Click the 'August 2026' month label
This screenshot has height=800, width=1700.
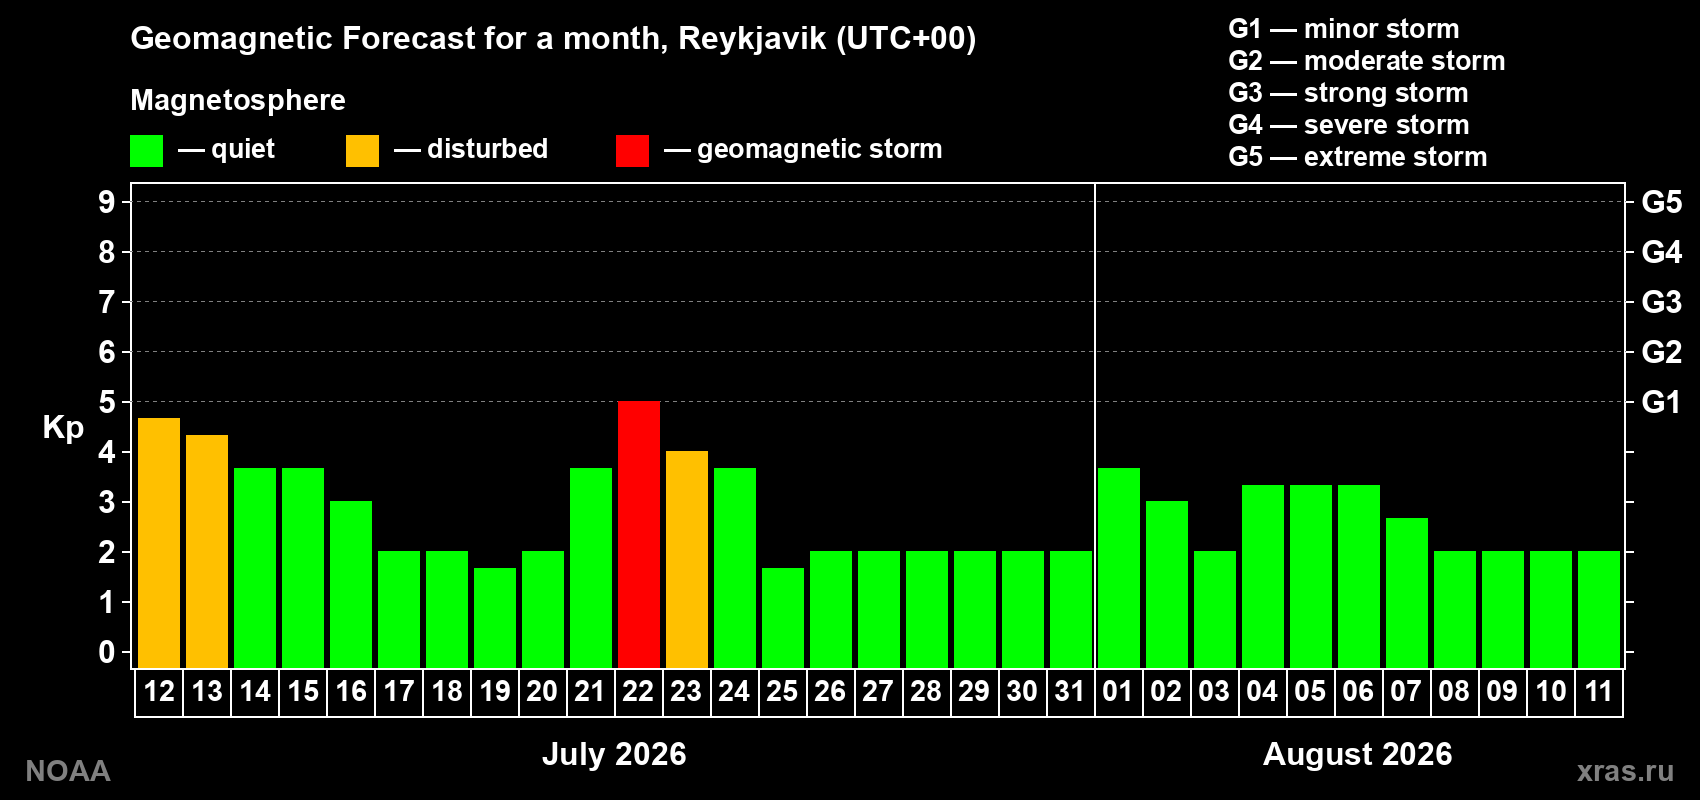coord(1357,754)
